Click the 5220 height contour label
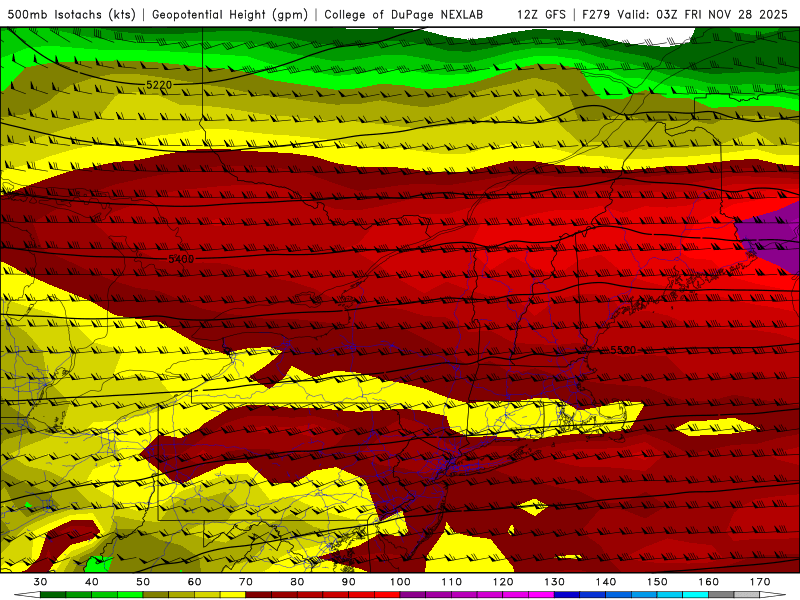Image resolution: width=800 pixels, height=600 pixels. 159,85
